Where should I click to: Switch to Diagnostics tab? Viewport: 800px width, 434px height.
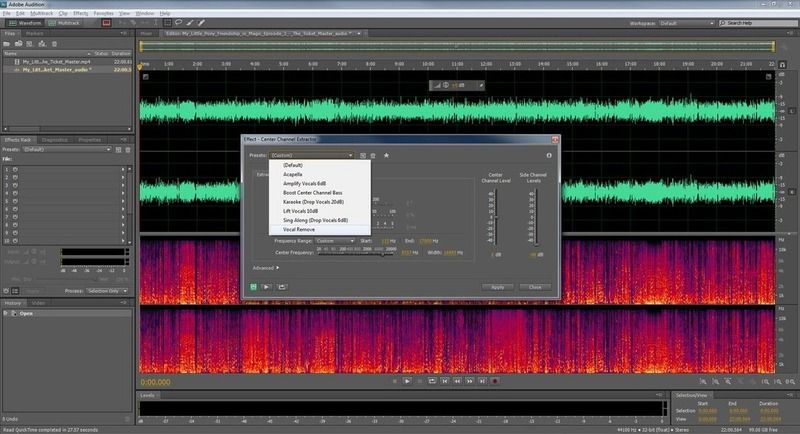pos(55,140)
